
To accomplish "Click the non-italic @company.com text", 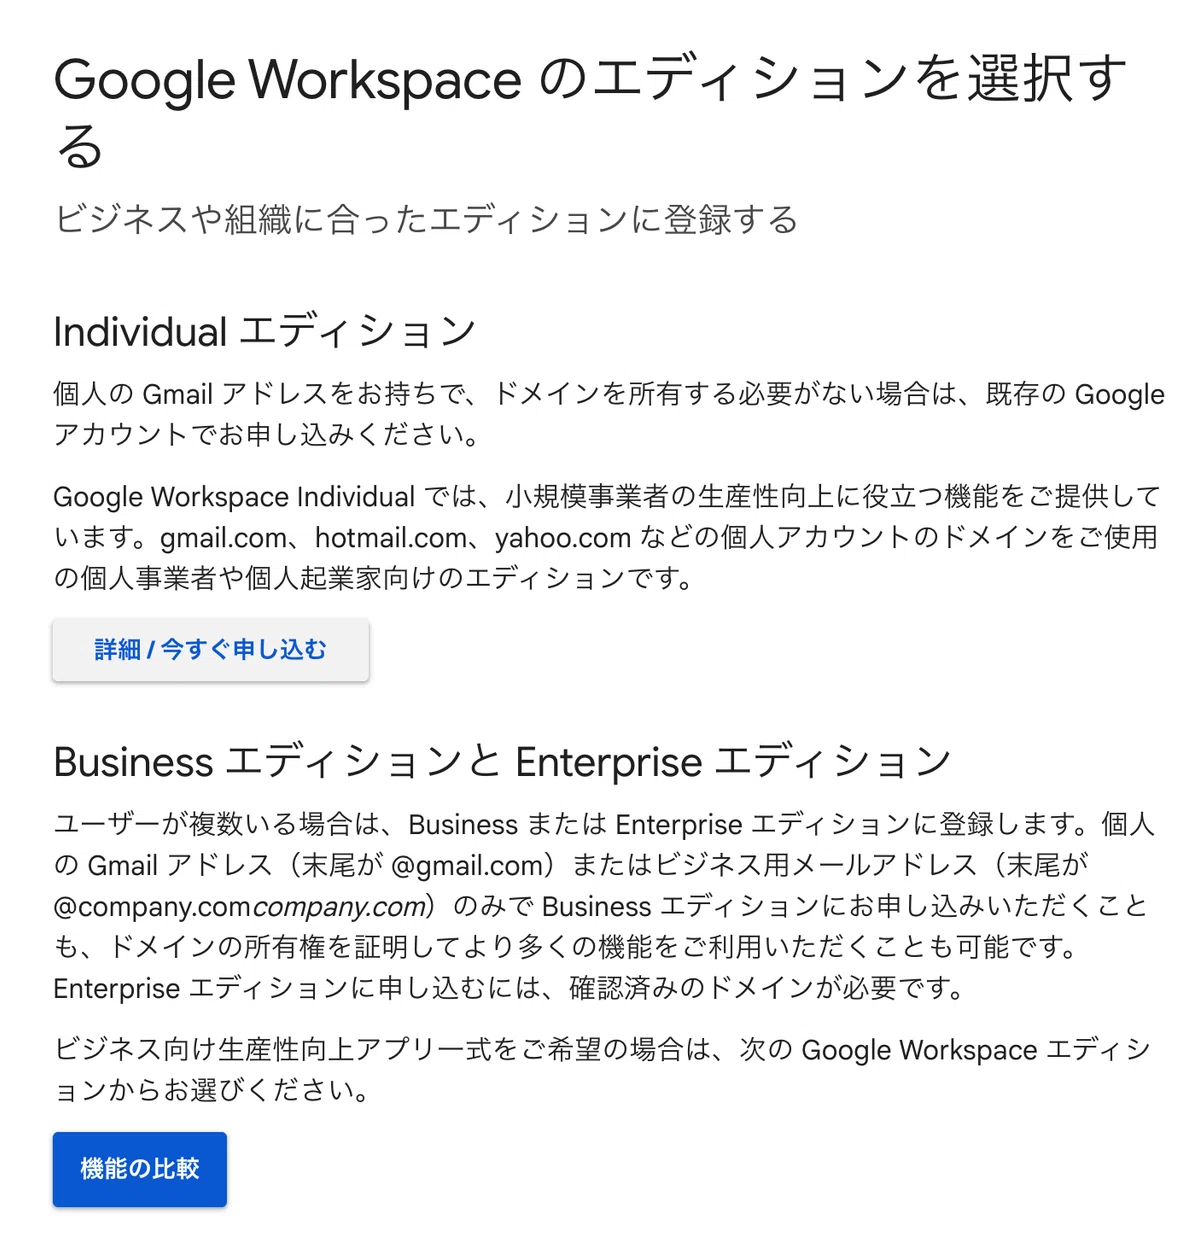I will click(x=152, y=907).
